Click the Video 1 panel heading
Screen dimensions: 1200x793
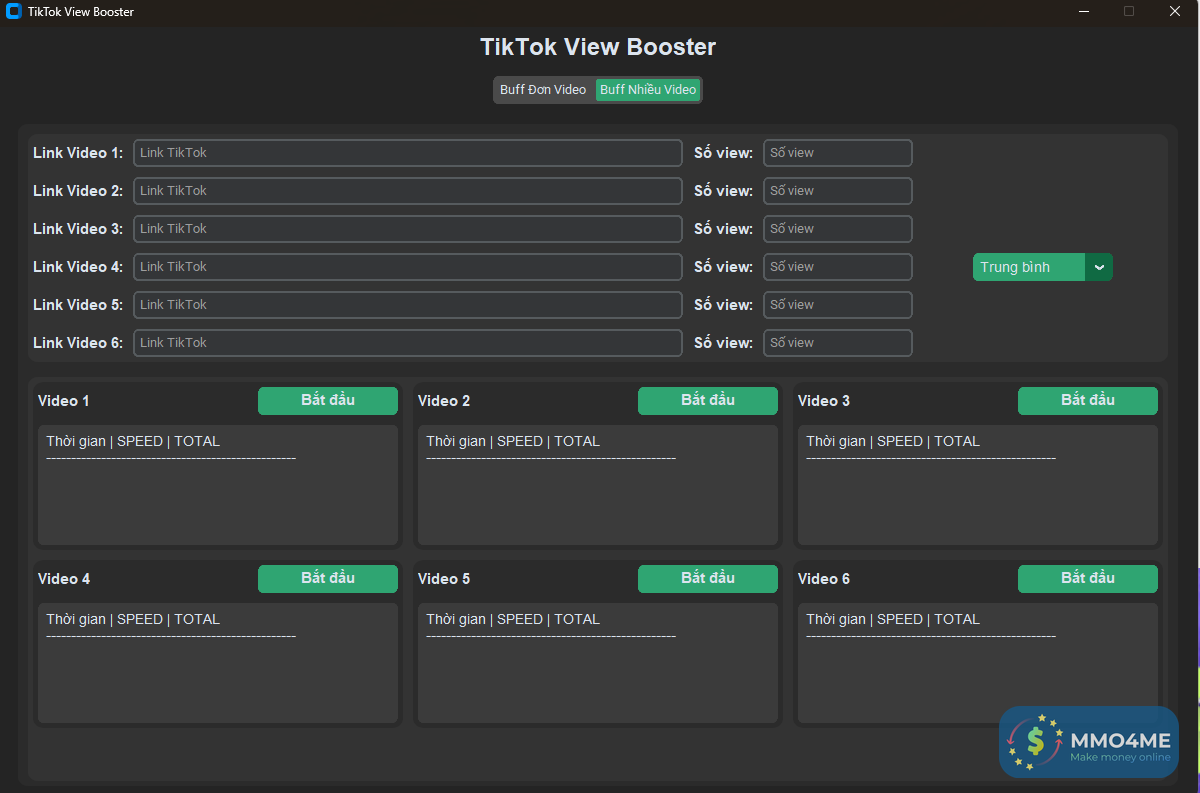pyautogui.click(x=64, y=401)
